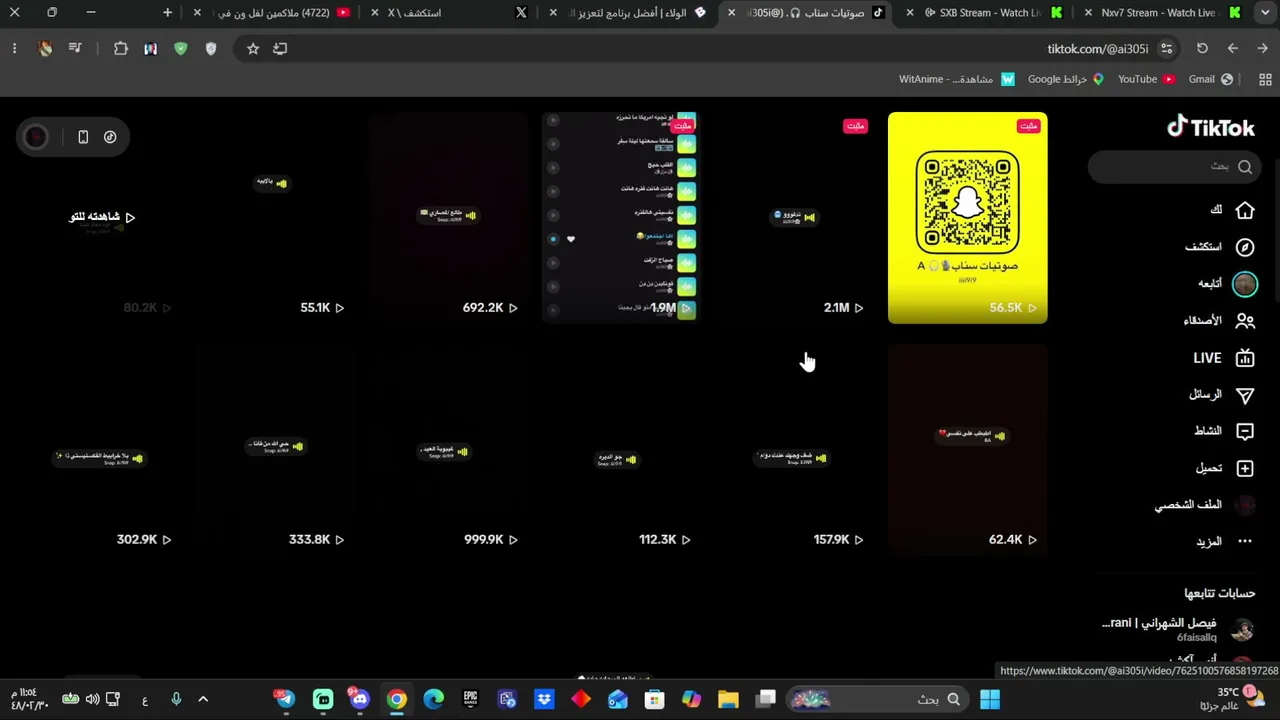Viewport: 1280px width, 720px height.
Task: Switch to the الولاء tab
Action: click(629, 13)
